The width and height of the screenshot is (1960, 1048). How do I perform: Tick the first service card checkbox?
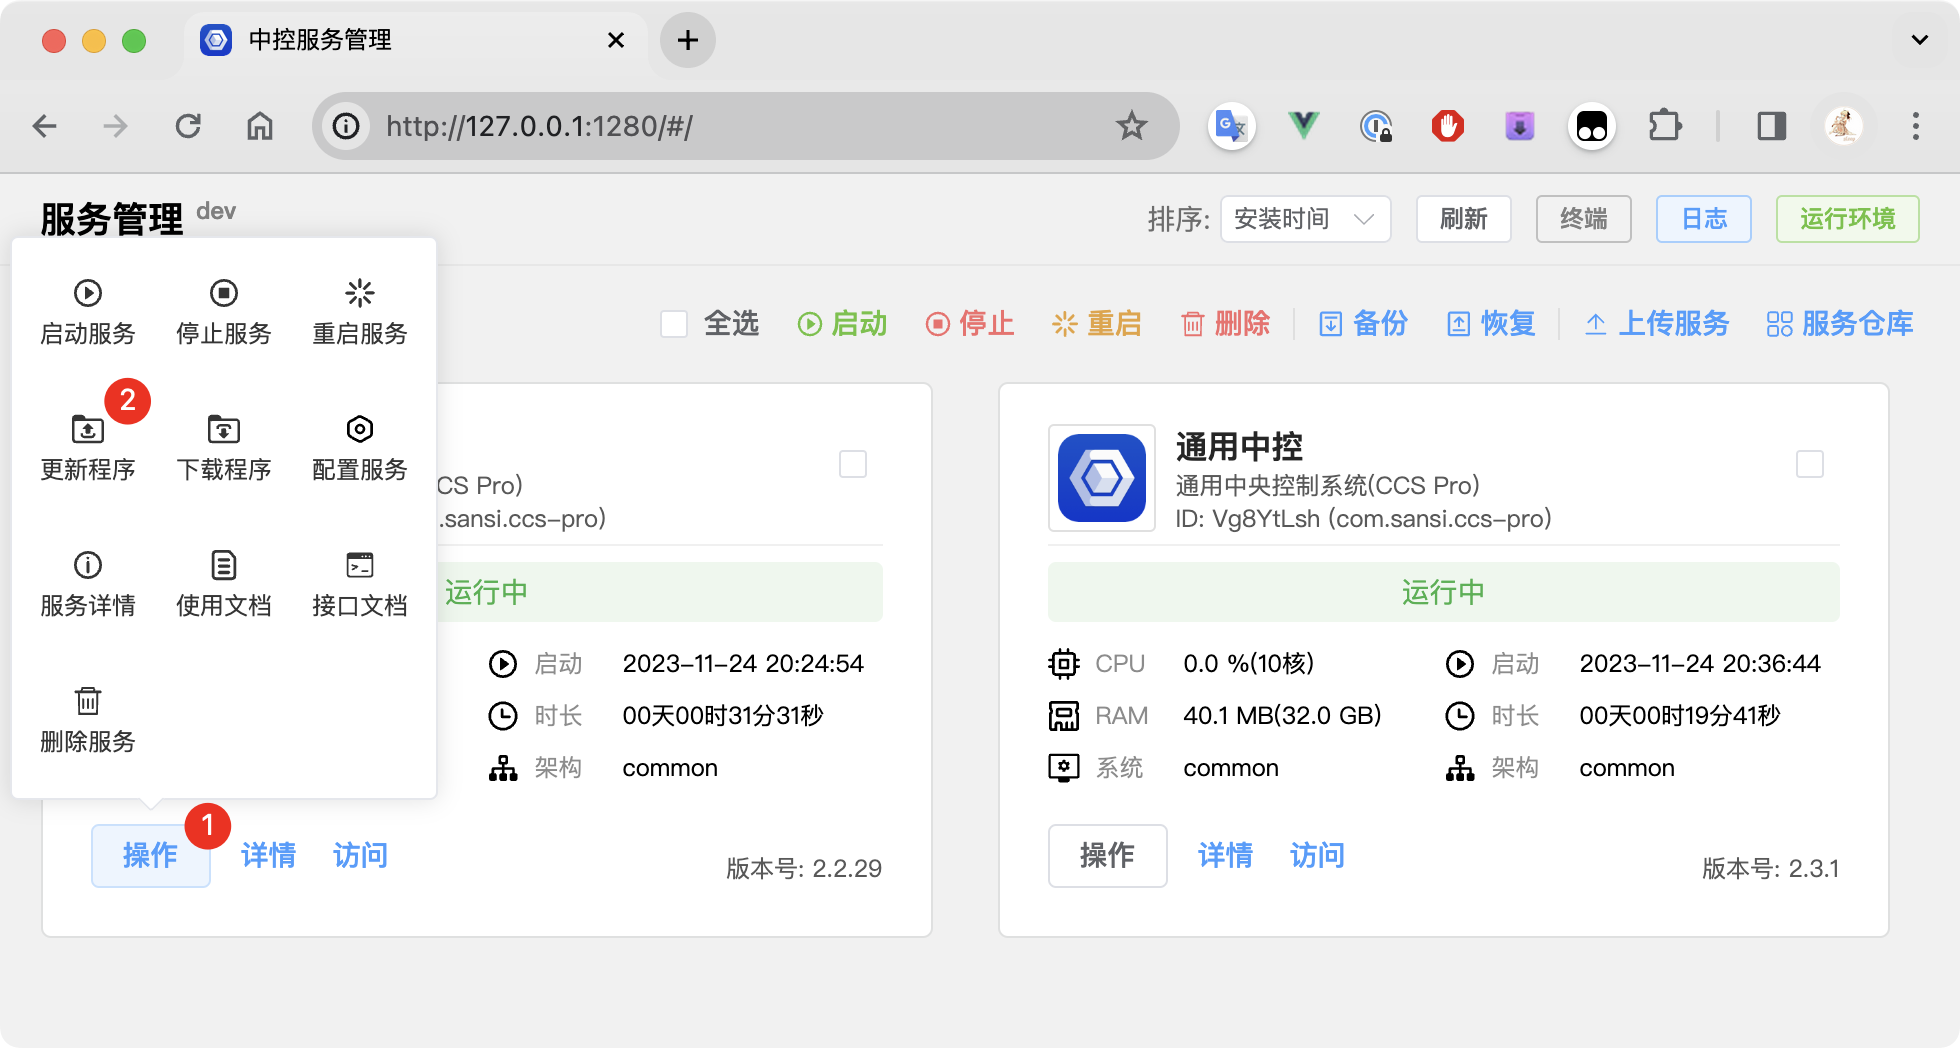(853, 464)
